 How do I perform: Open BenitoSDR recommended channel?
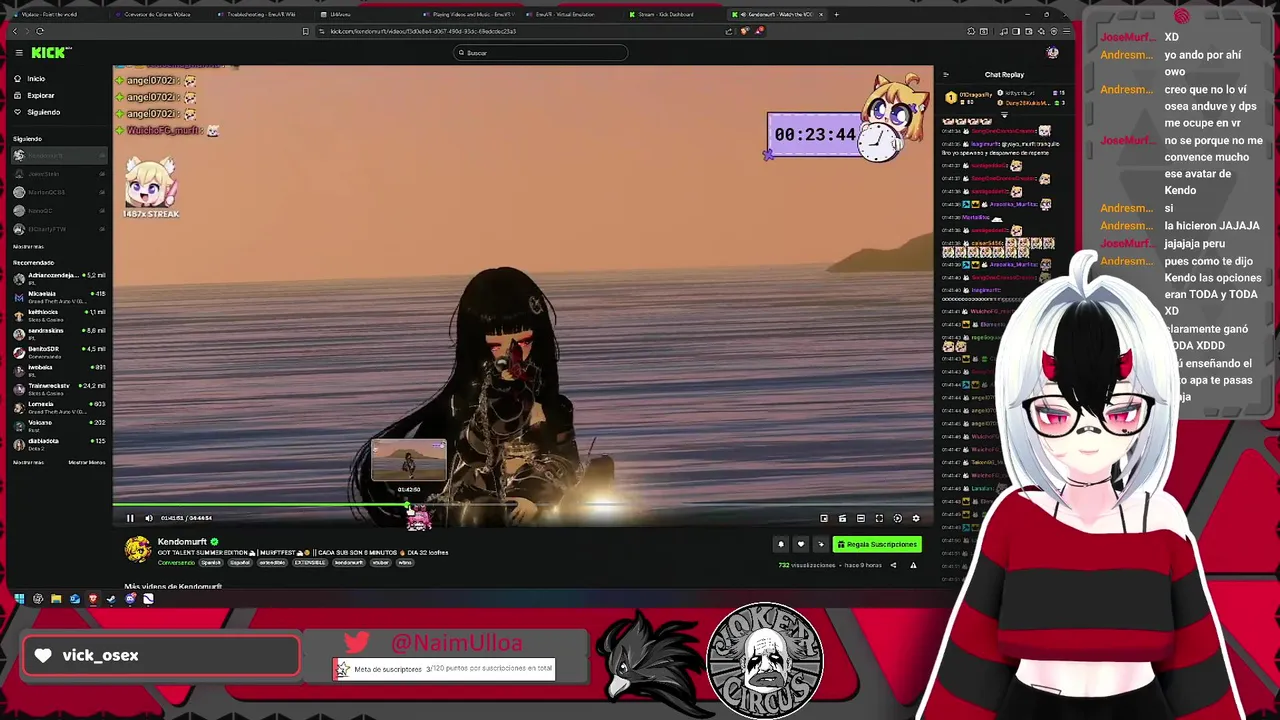point(59,352)
